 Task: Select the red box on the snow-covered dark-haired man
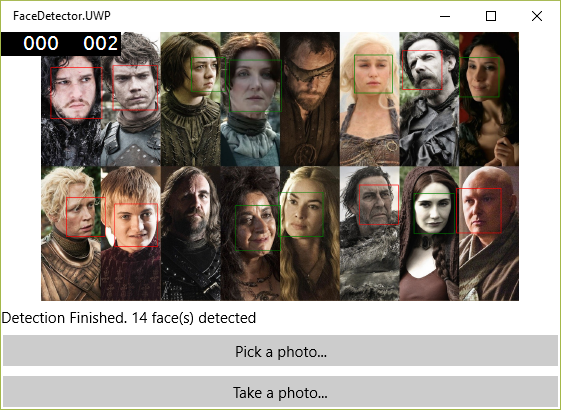[76, 93]
